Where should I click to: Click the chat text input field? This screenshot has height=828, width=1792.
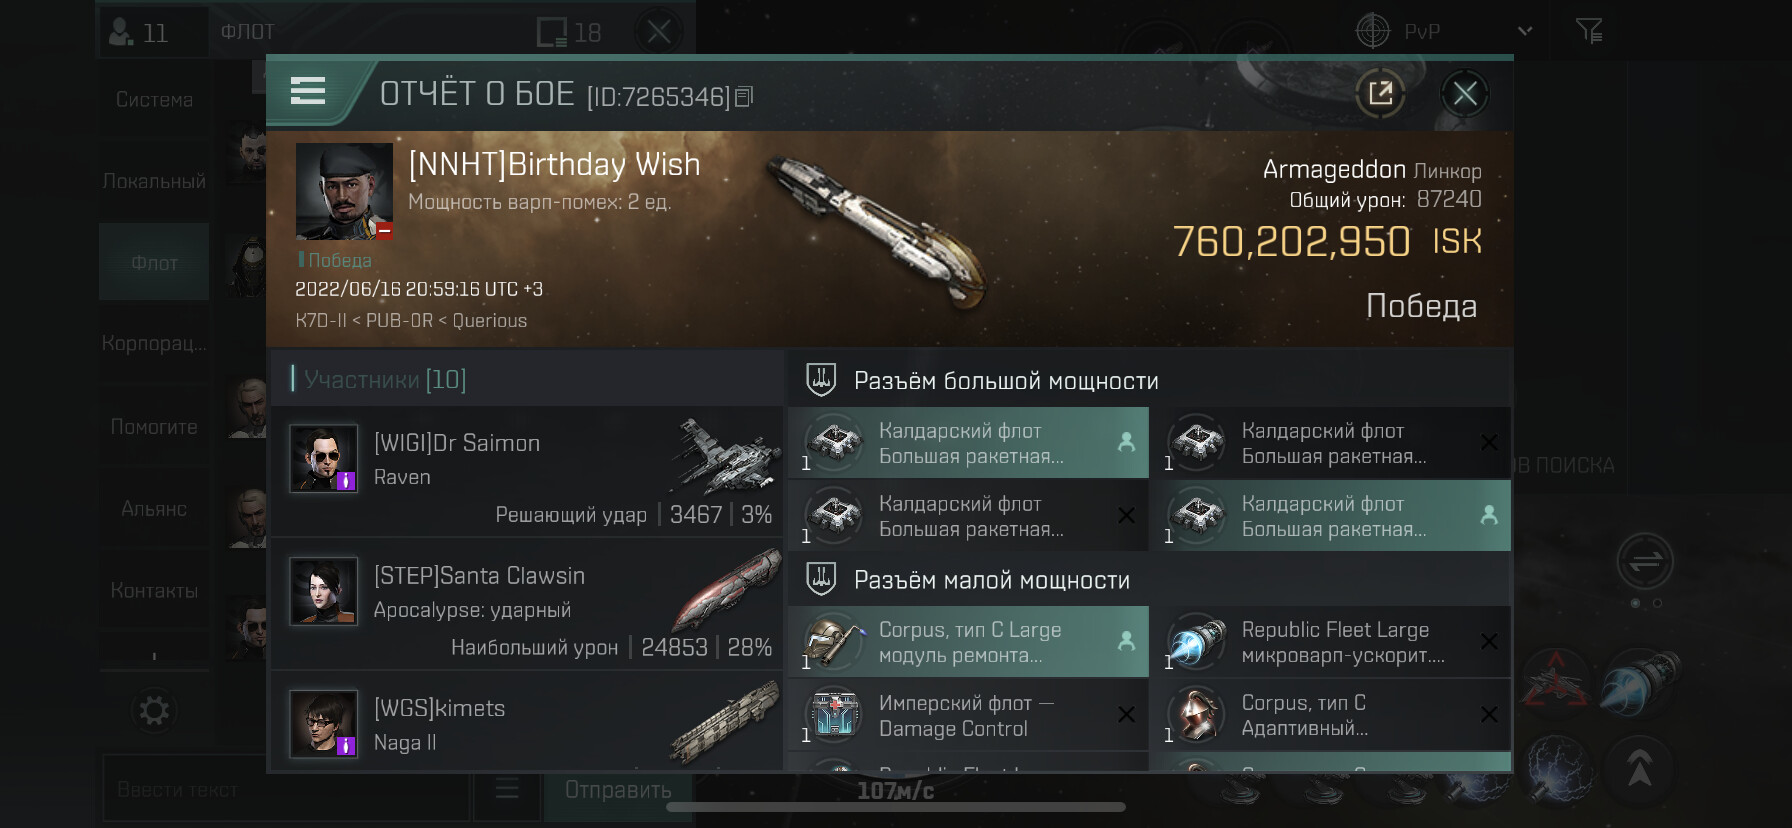pos(286,790)
